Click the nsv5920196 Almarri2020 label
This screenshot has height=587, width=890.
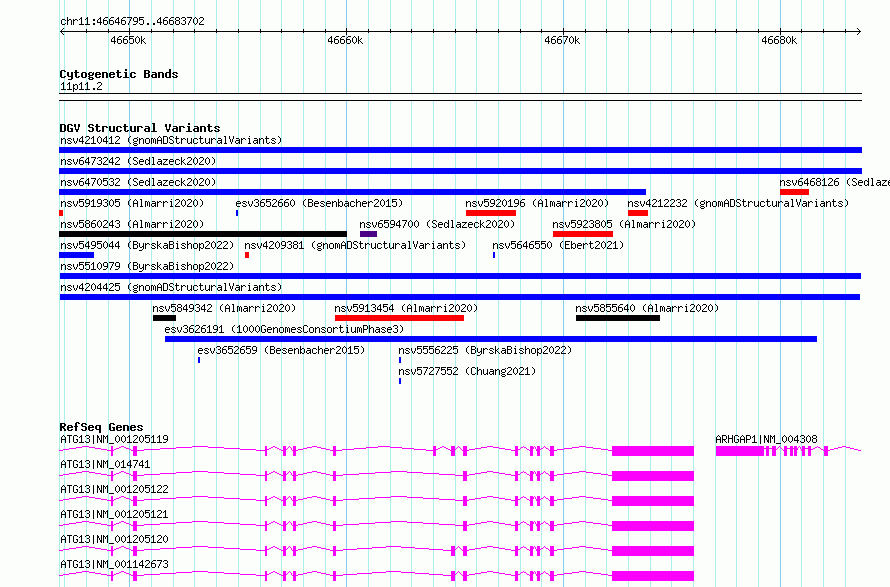(x=537, y=203)
